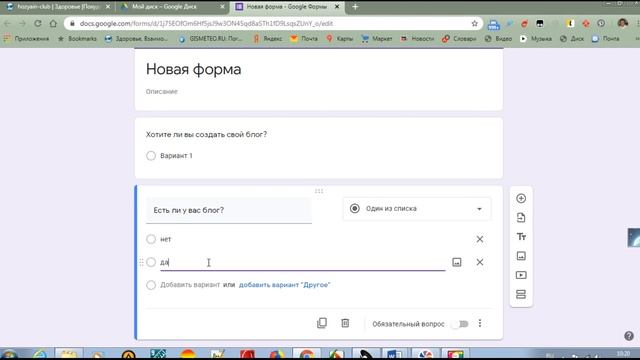
Task: Switch to the 'Мой диск - Google Диск' tab
Action: pos(172,7)
